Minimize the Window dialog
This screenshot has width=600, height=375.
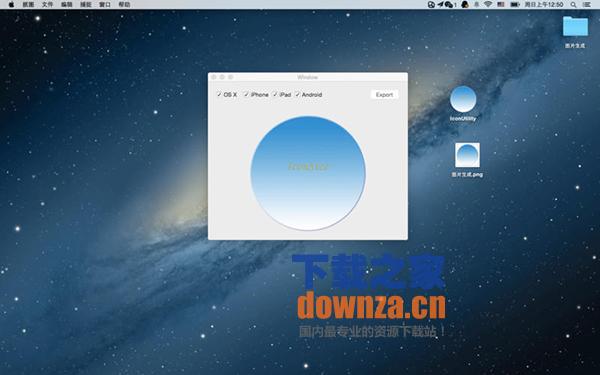(222, 77)
